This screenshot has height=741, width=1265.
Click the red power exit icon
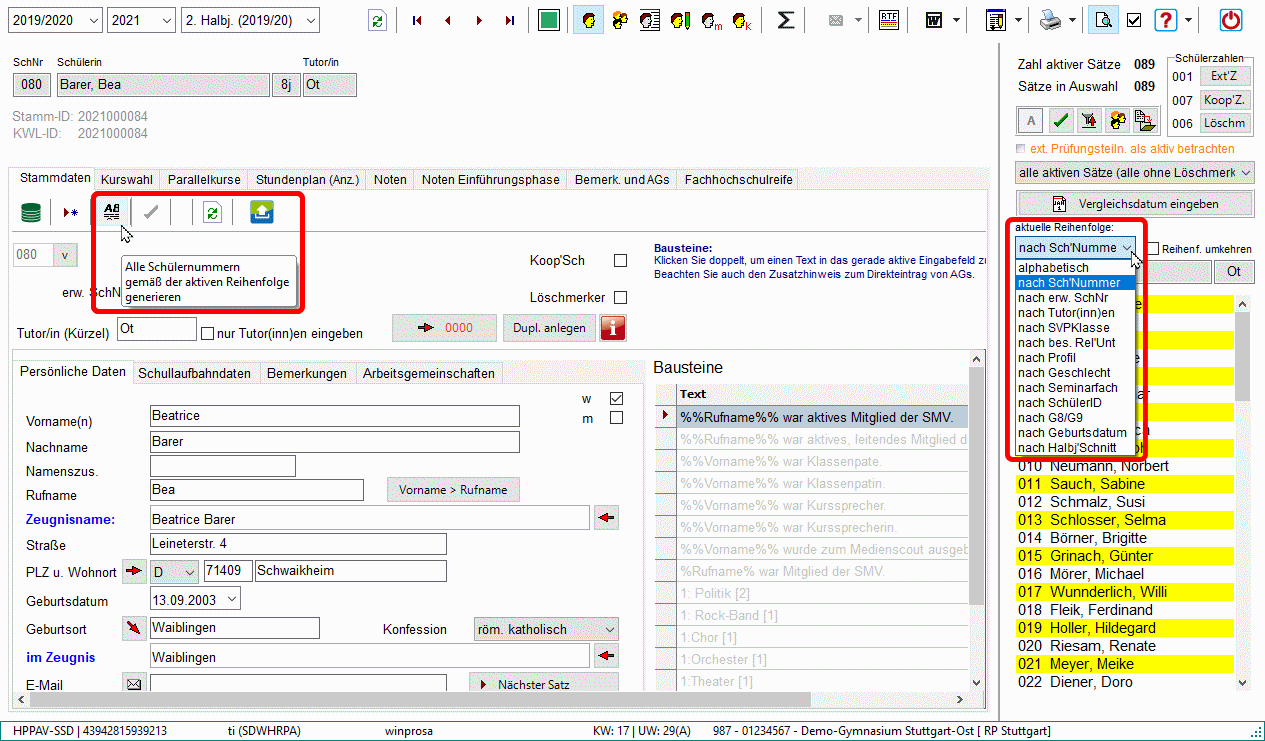click(1231, 20)
